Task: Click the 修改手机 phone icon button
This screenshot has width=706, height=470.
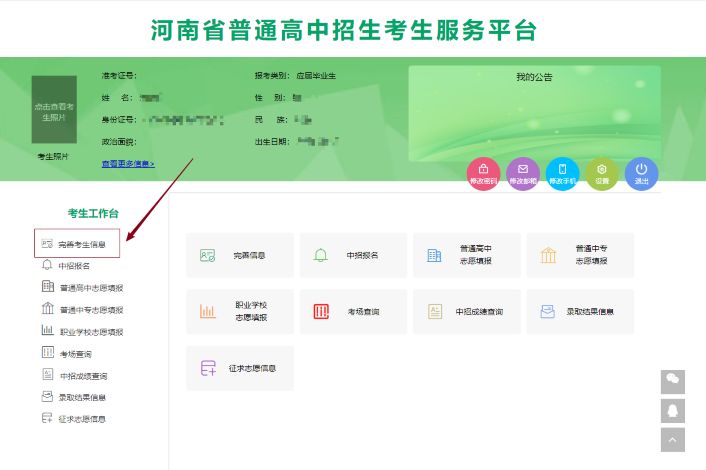Action: click(x=562, y=174)
